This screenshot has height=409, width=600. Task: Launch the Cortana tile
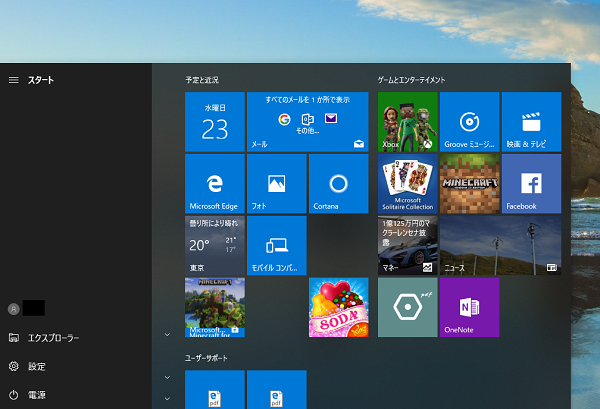pyautogui.click(x=338, y=183)
